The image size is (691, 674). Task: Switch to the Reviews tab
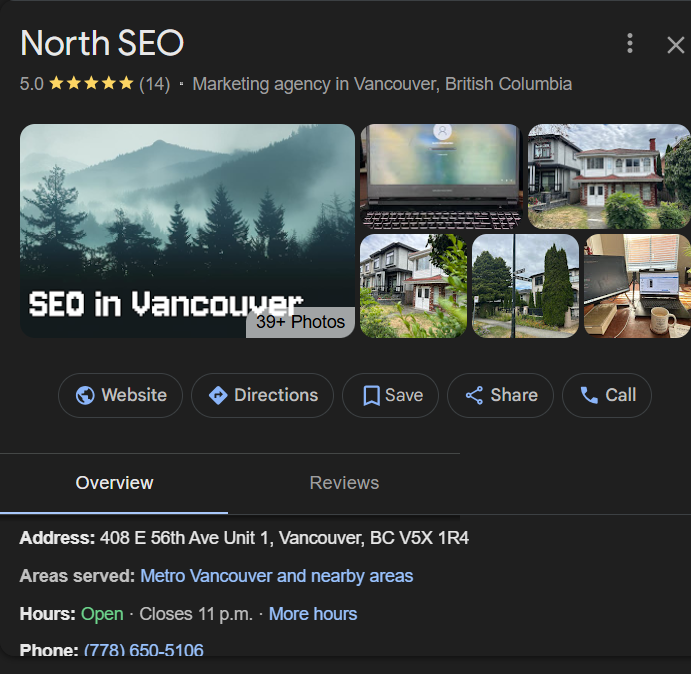coord(344,483)
